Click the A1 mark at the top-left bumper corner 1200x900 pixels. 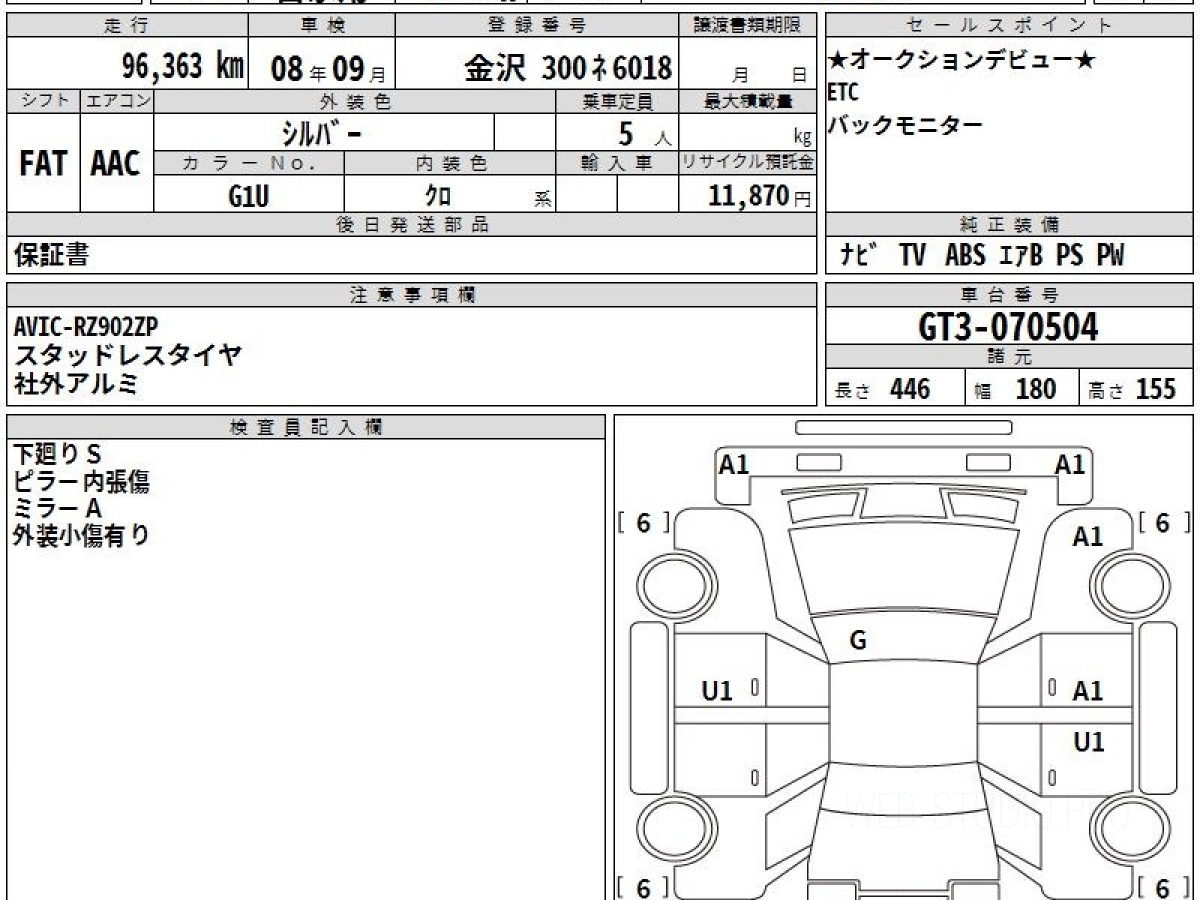coord(734,464)
